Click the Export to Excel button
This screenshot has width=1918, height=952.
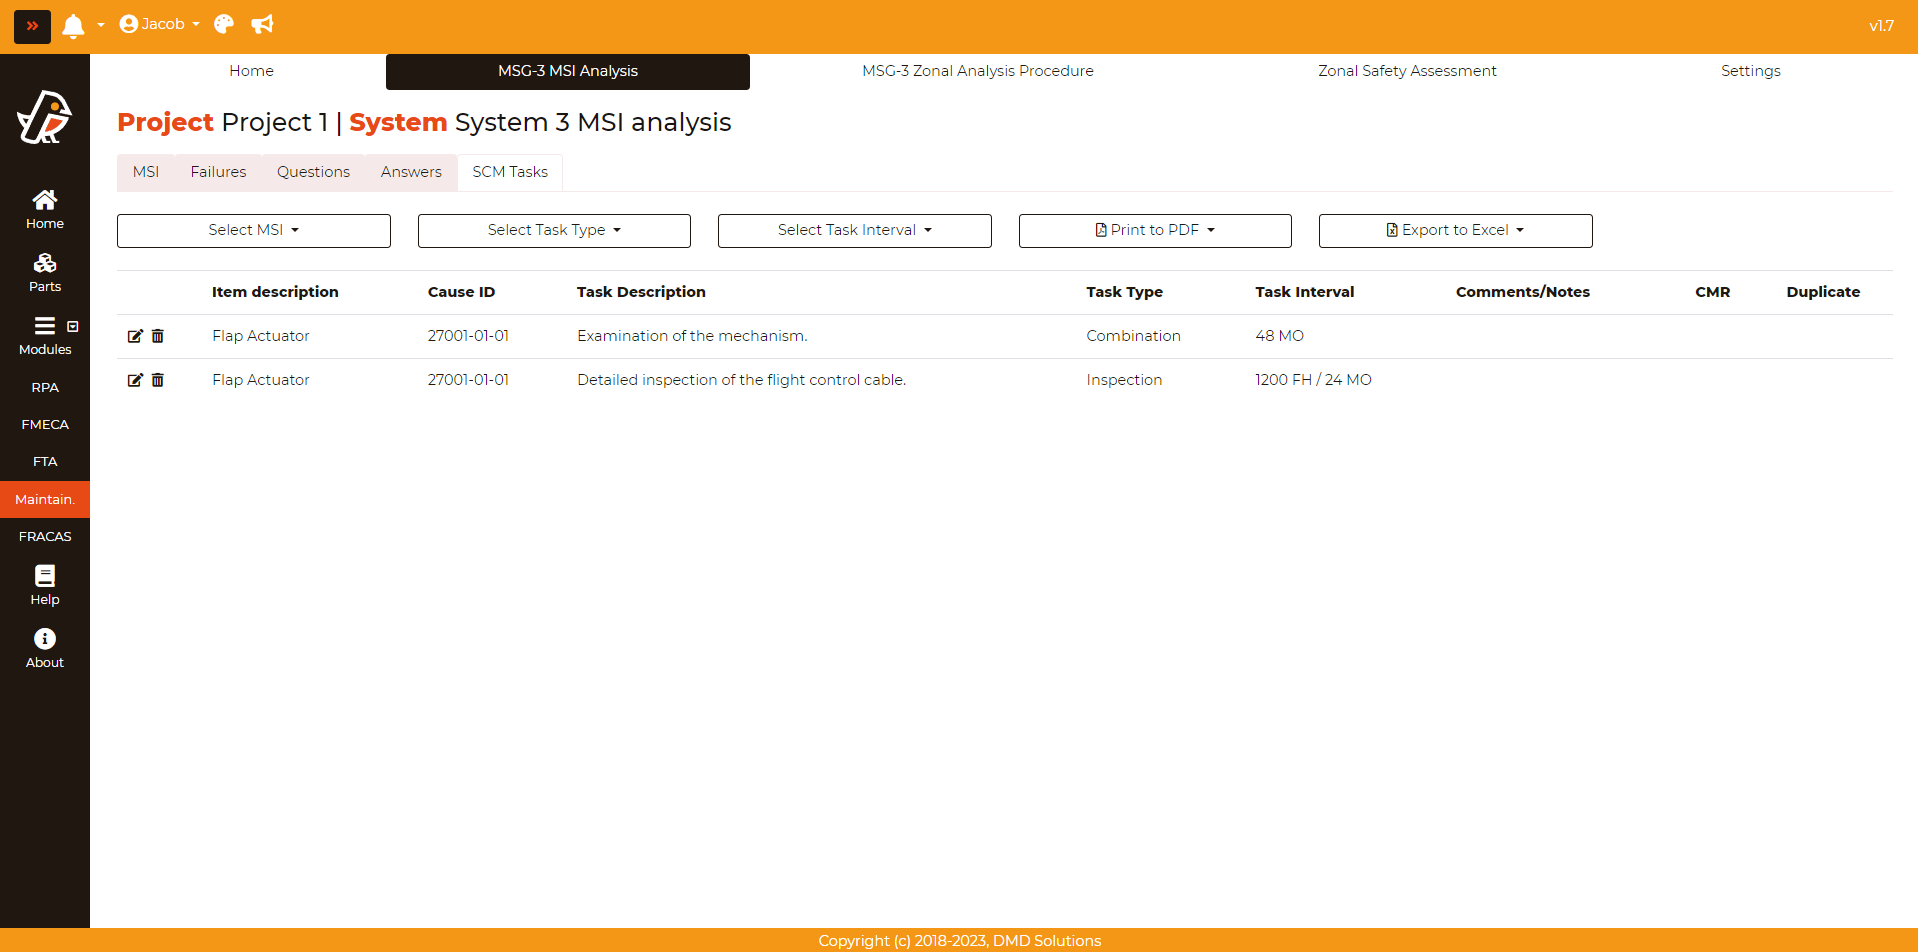click(1455, 231)
